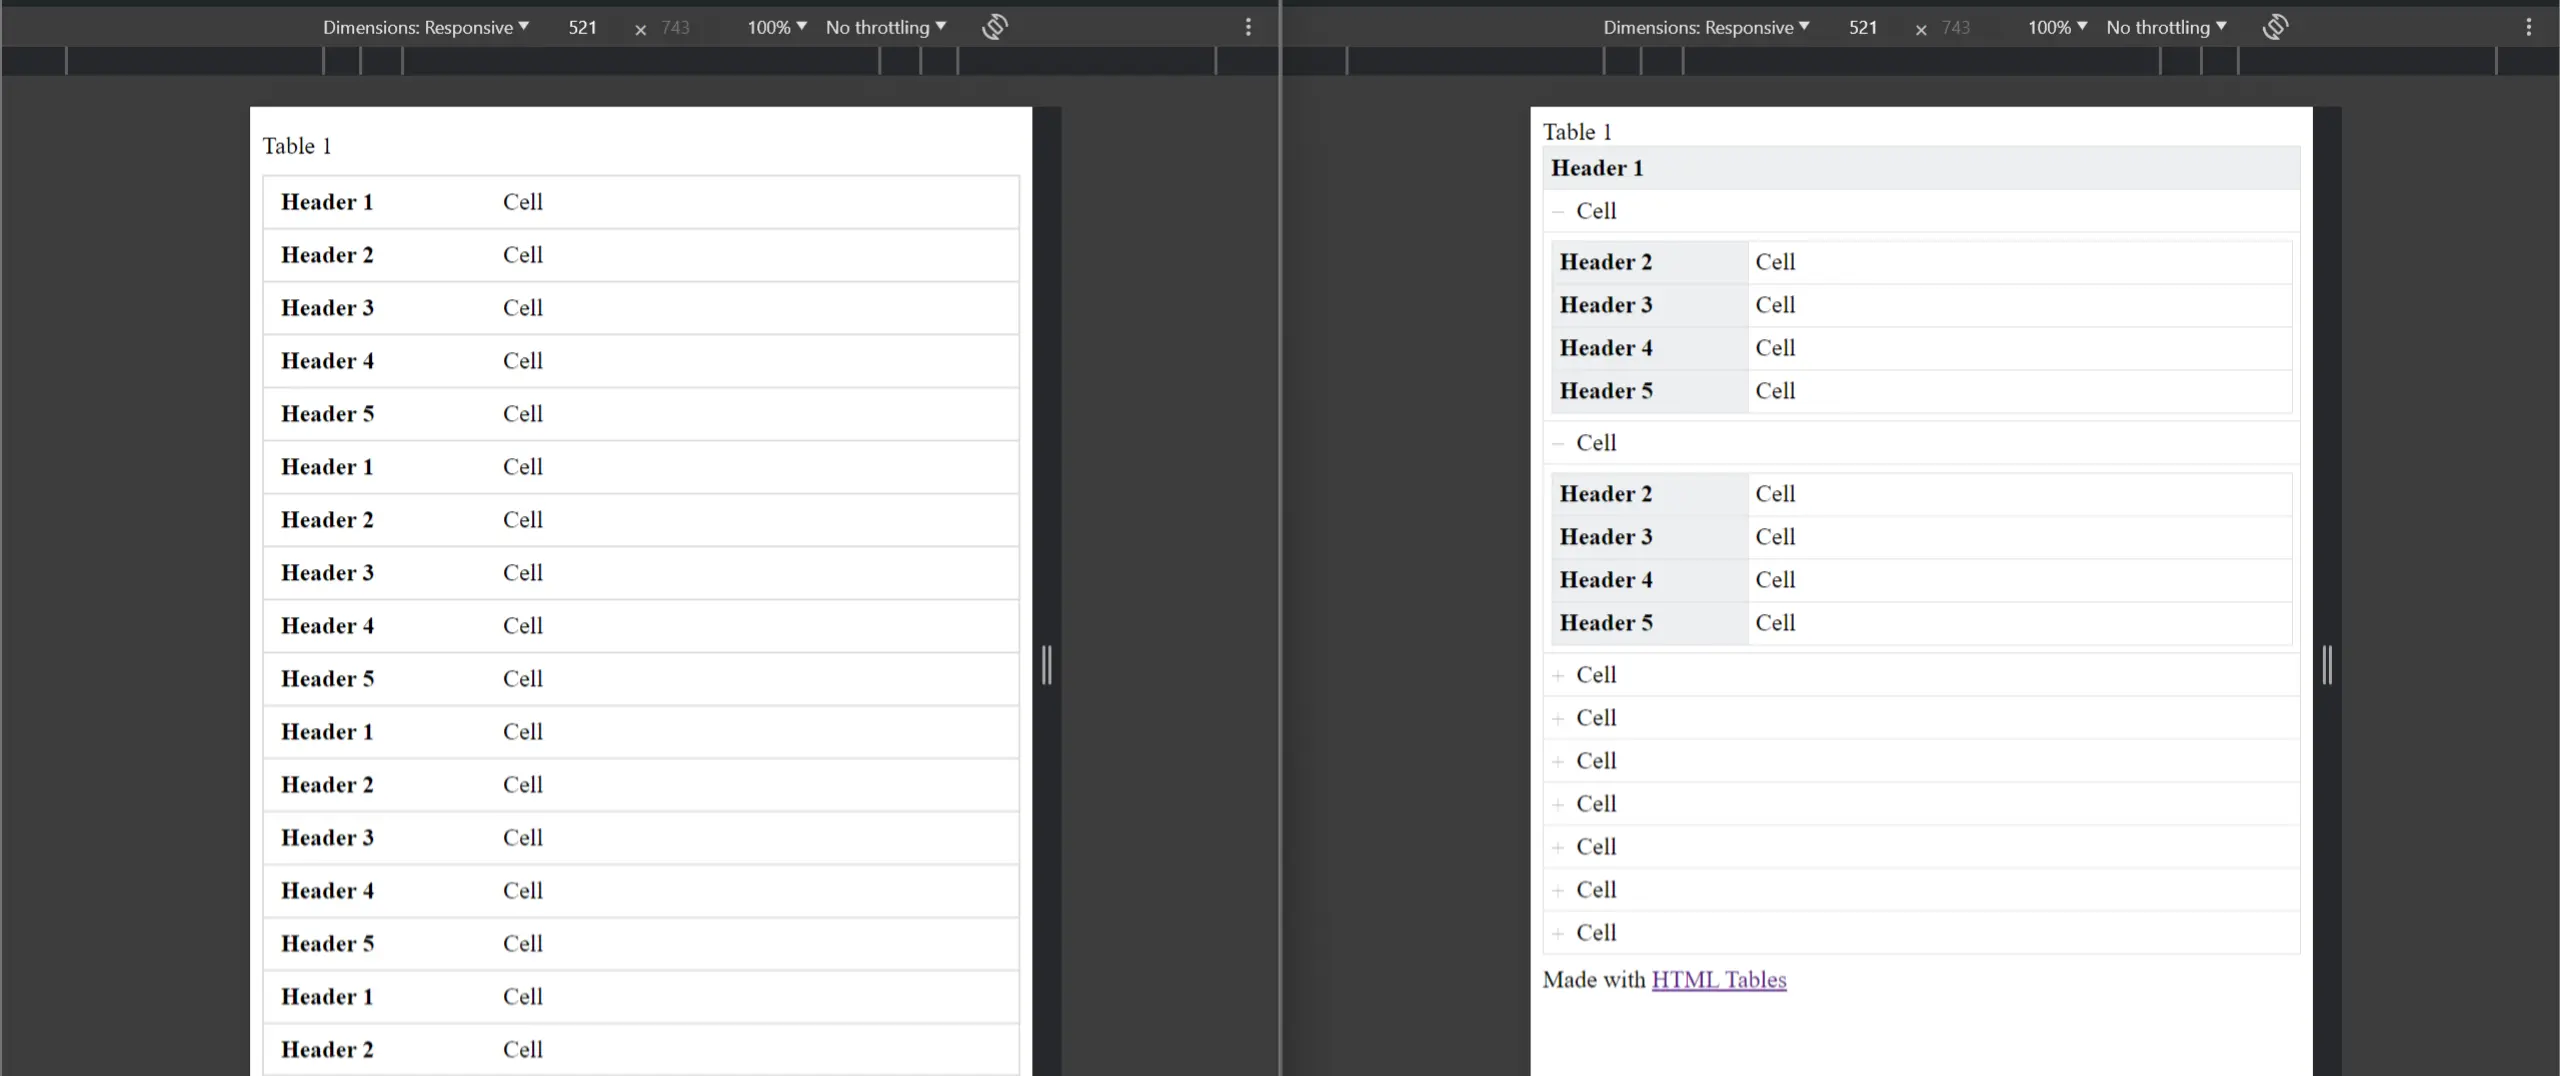The height and width of the screenshot is (1076, 2560).
Task: Expand the last Cell row plus icon
Action: [x=1558, y=934]
